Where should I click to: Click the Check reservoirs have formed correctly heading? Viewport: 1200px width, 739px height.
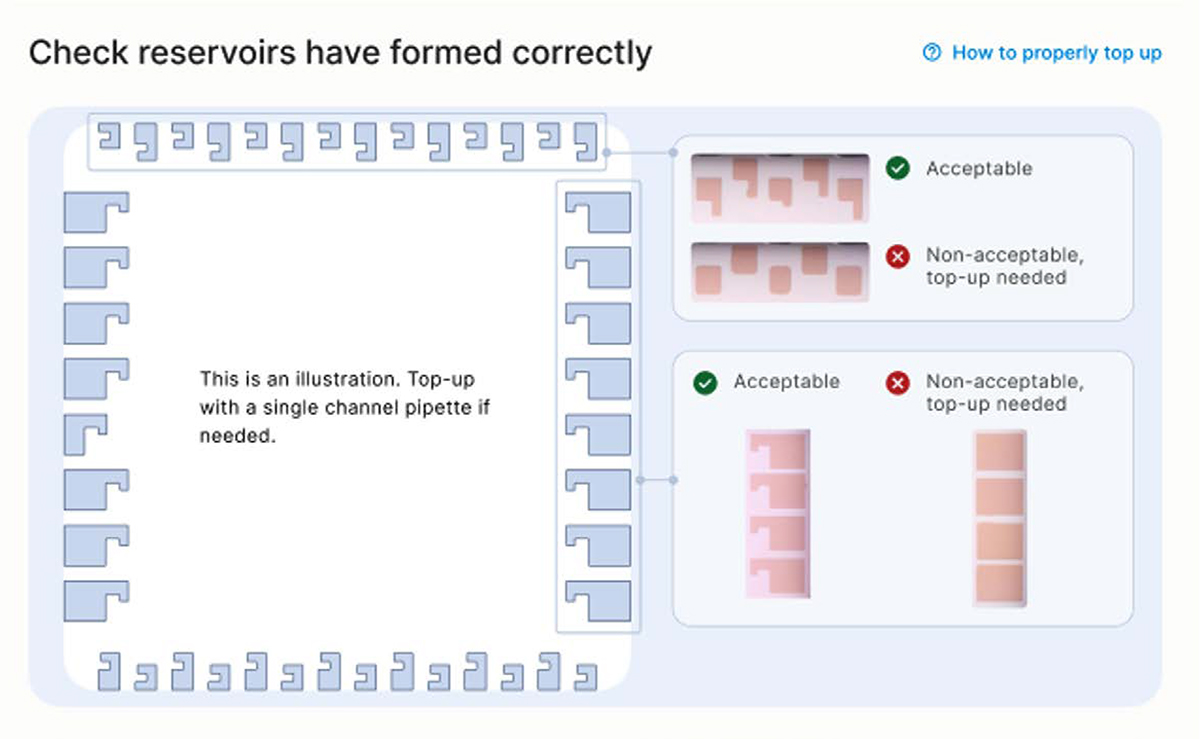click(340, 52)
